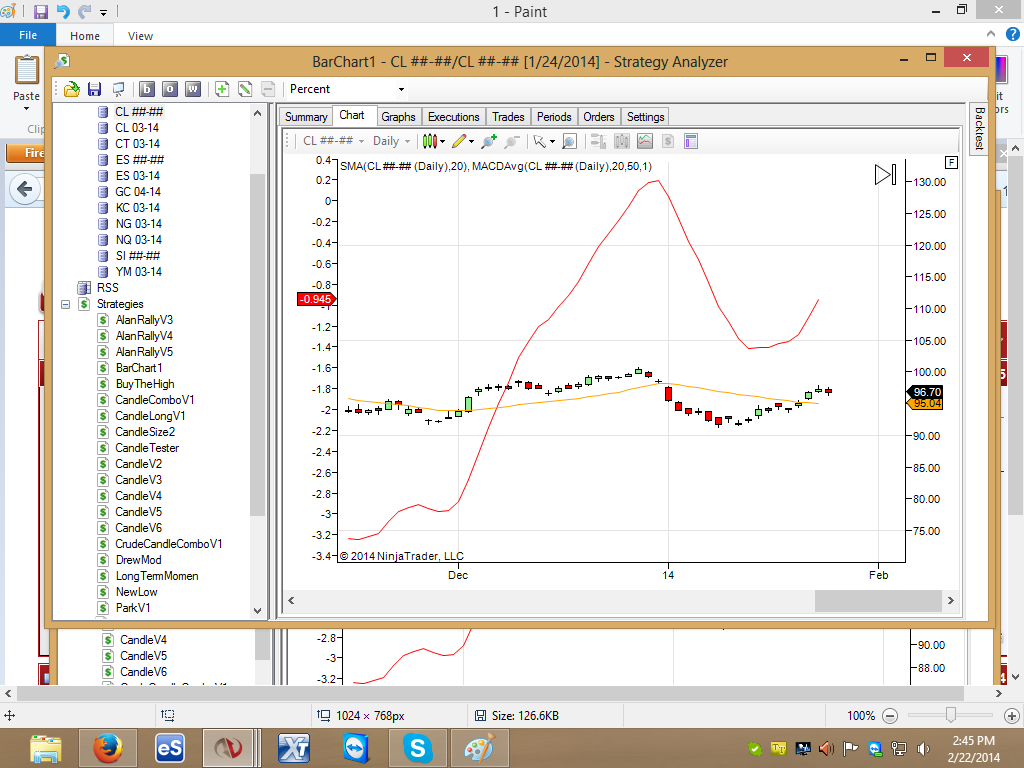Open the CL ##-## instrument dropdown in chart toolbar
Viewport: 1024px width, 768px height.
click(333, 141)
